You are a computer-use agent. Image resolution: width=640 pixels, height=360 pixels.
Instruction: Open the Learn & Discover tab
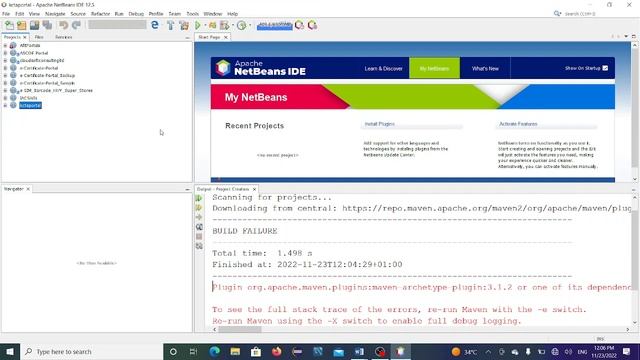coord(383,68)
